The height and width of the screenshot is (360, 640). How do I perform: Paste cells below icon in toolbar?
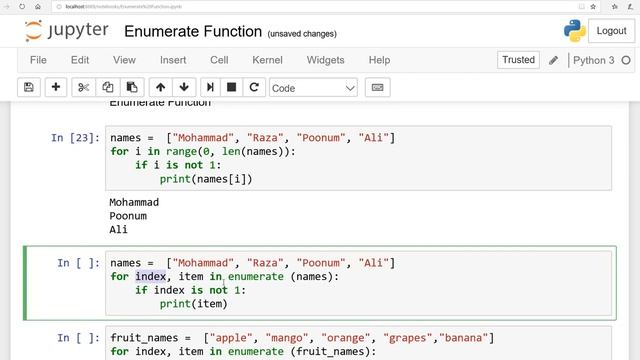point(132,87)
